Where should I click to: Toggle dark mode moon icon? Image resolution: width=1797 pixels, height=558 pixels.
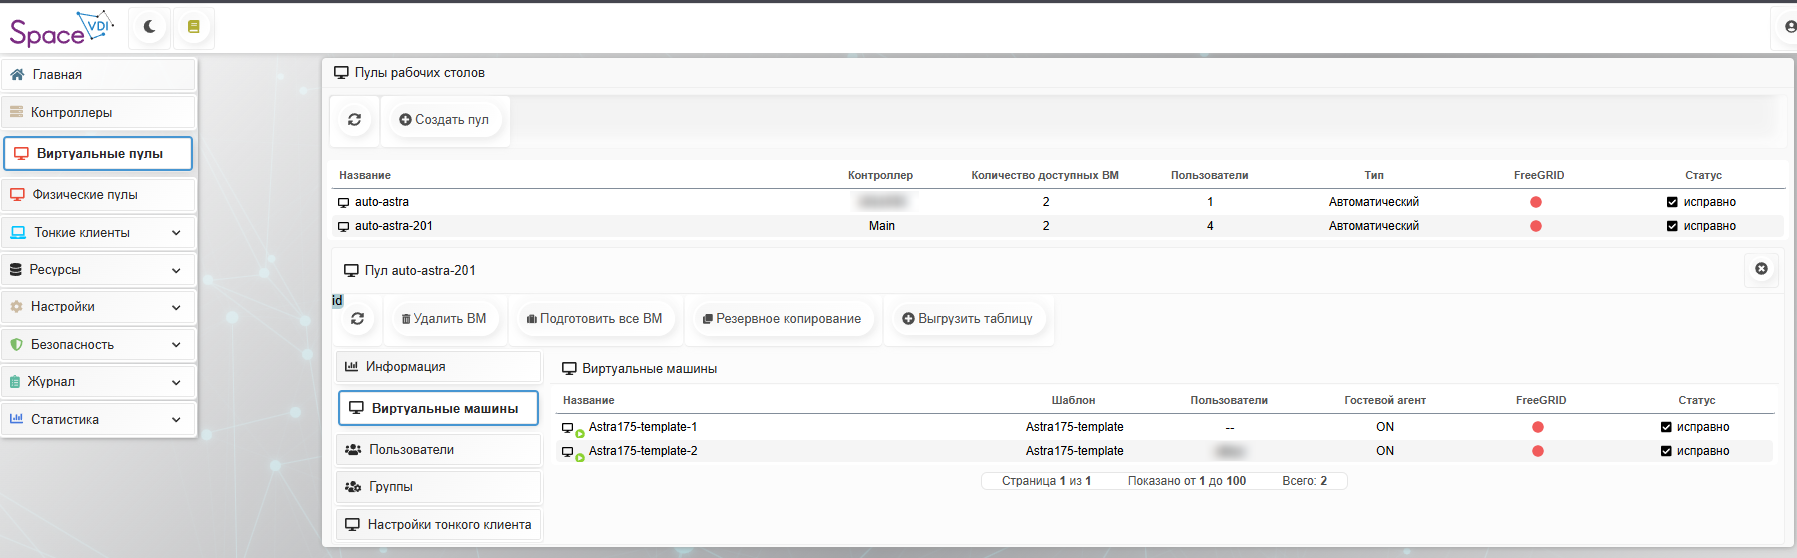(149, 27)
